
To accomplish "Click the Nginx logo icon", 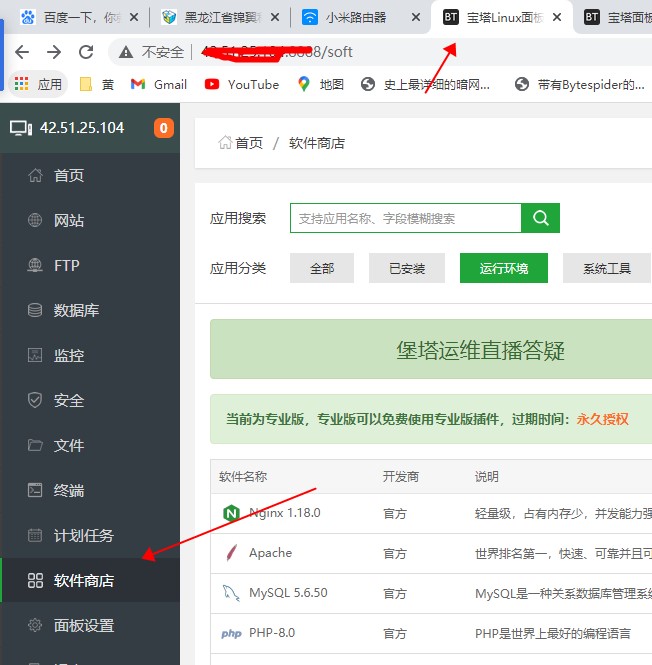I will tap(231, 514).
